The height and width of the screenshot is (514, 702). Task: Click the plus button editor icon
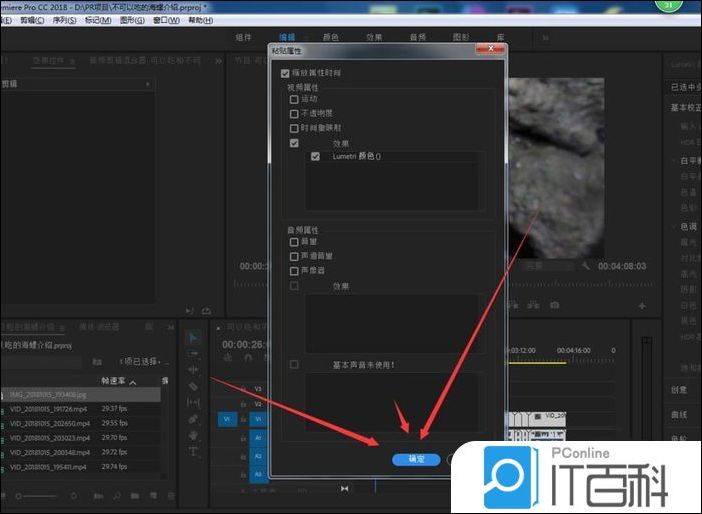[642, 306]
